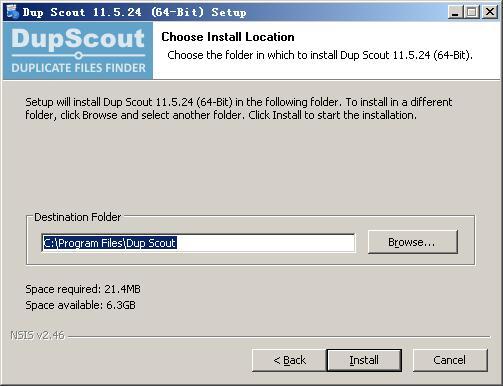Click the disabled maximize button
Screen dimensions: 503x386
pos(472,12)
